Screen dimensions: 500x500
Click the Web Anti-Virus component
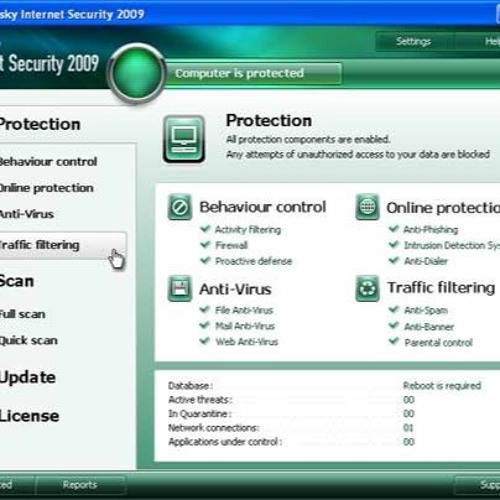[247, 342]
